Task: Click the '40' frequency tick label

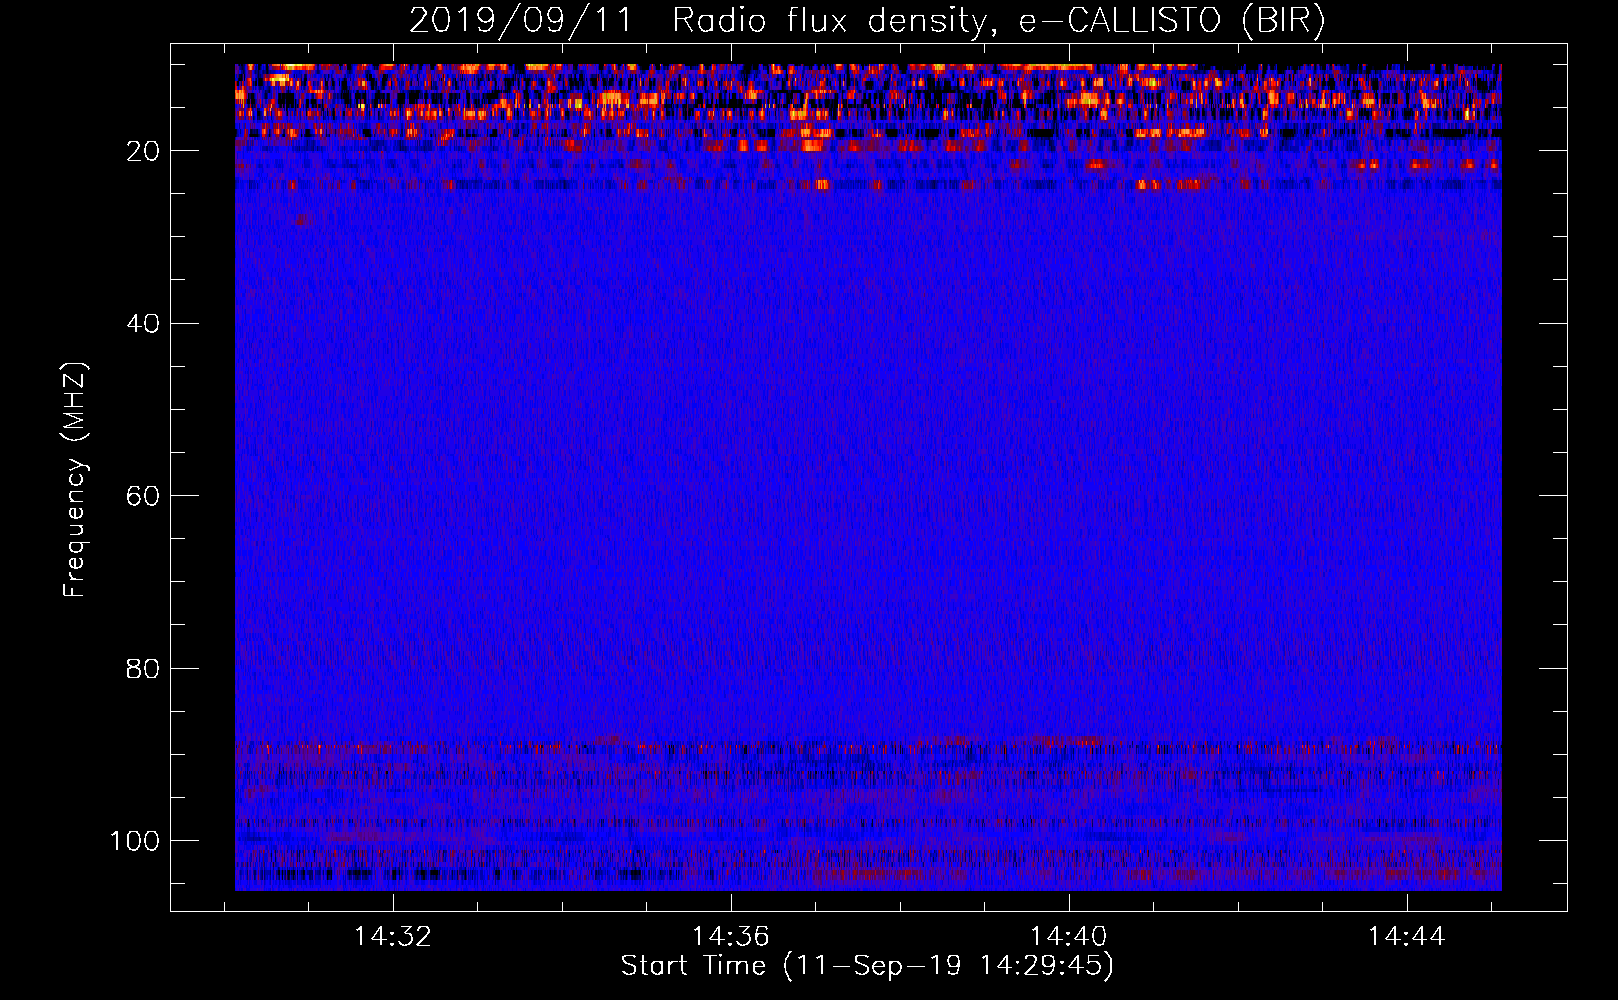Action: point(143,324)
